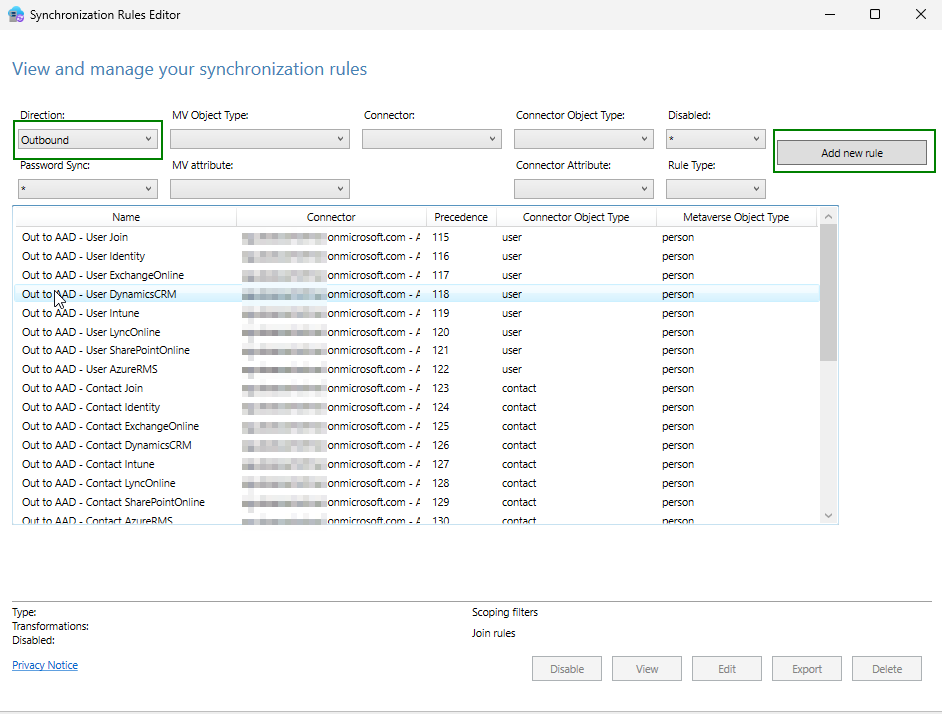Click the list scrollbar down arrow
The height and width of the screenshot is (714, 942).
click(828, 516)
